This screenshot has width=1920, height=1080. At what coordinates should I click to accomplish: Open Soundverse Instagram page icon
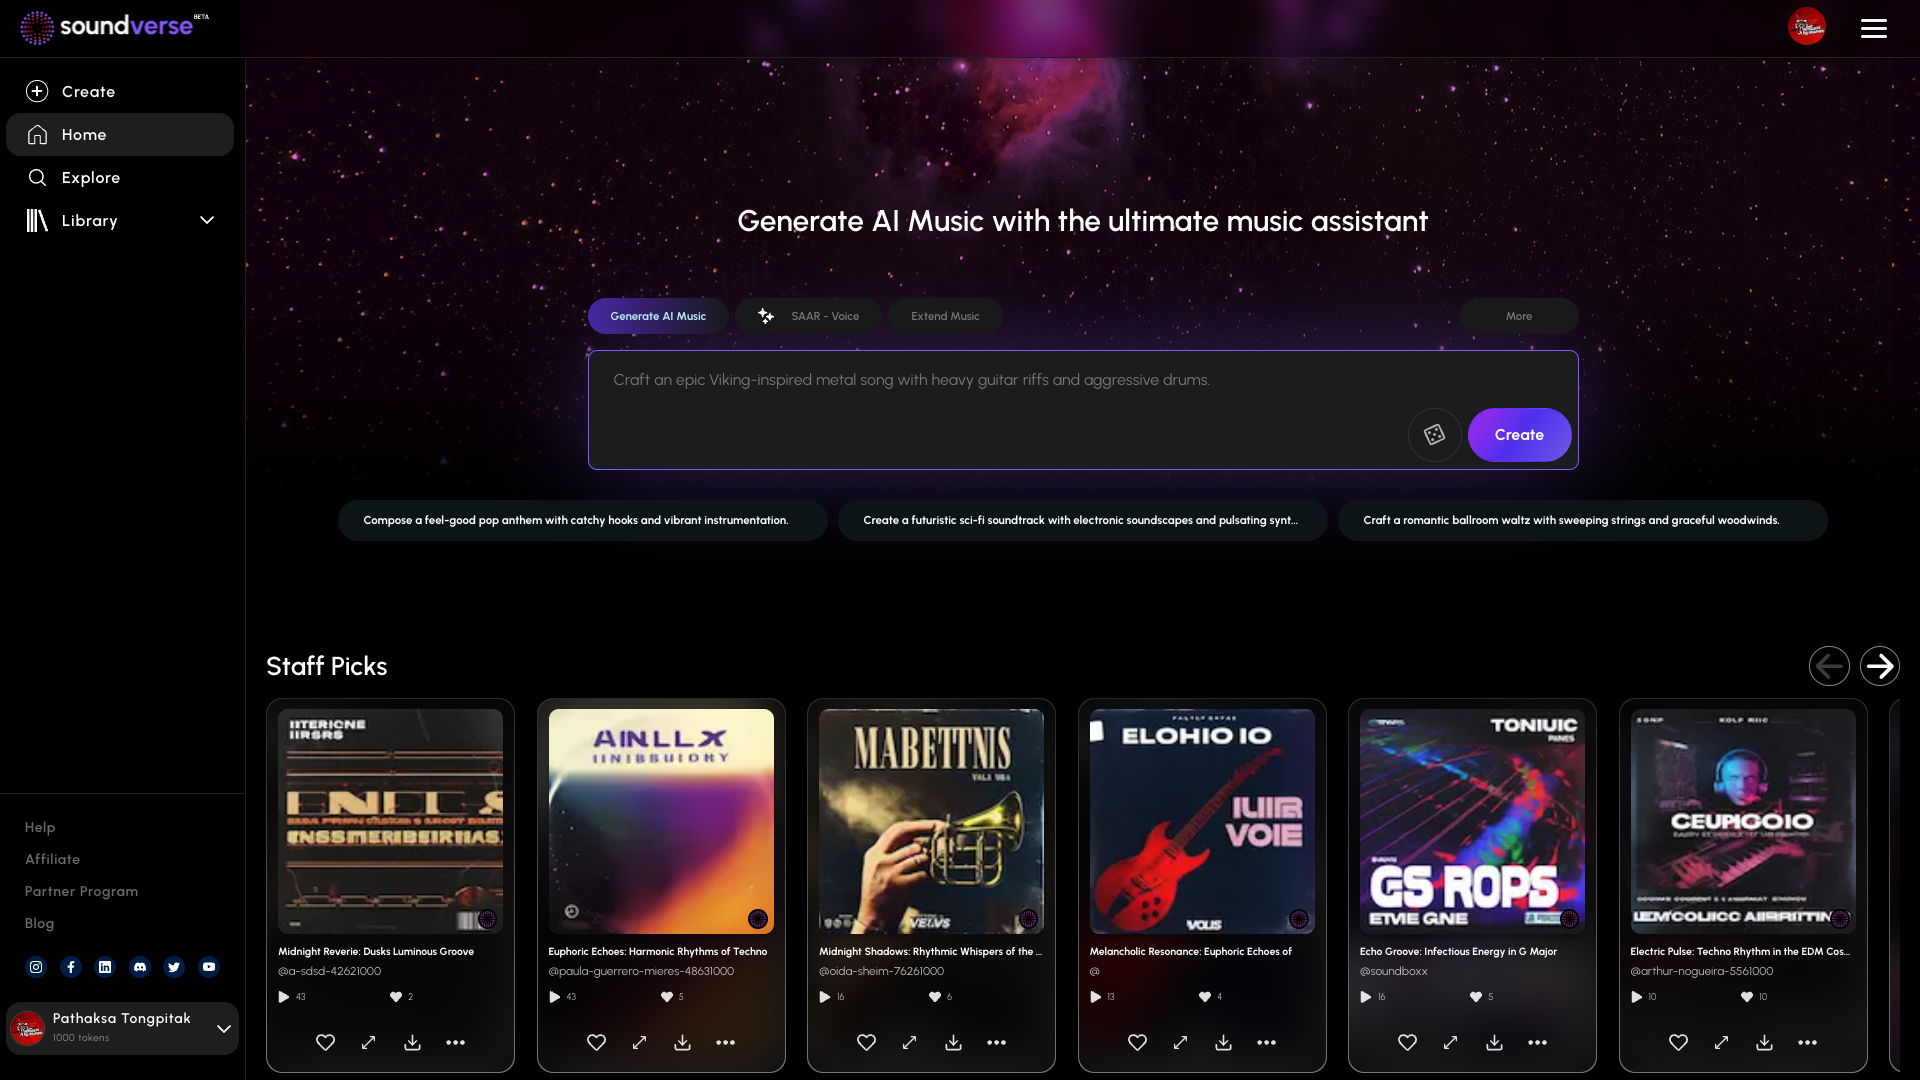36,967
